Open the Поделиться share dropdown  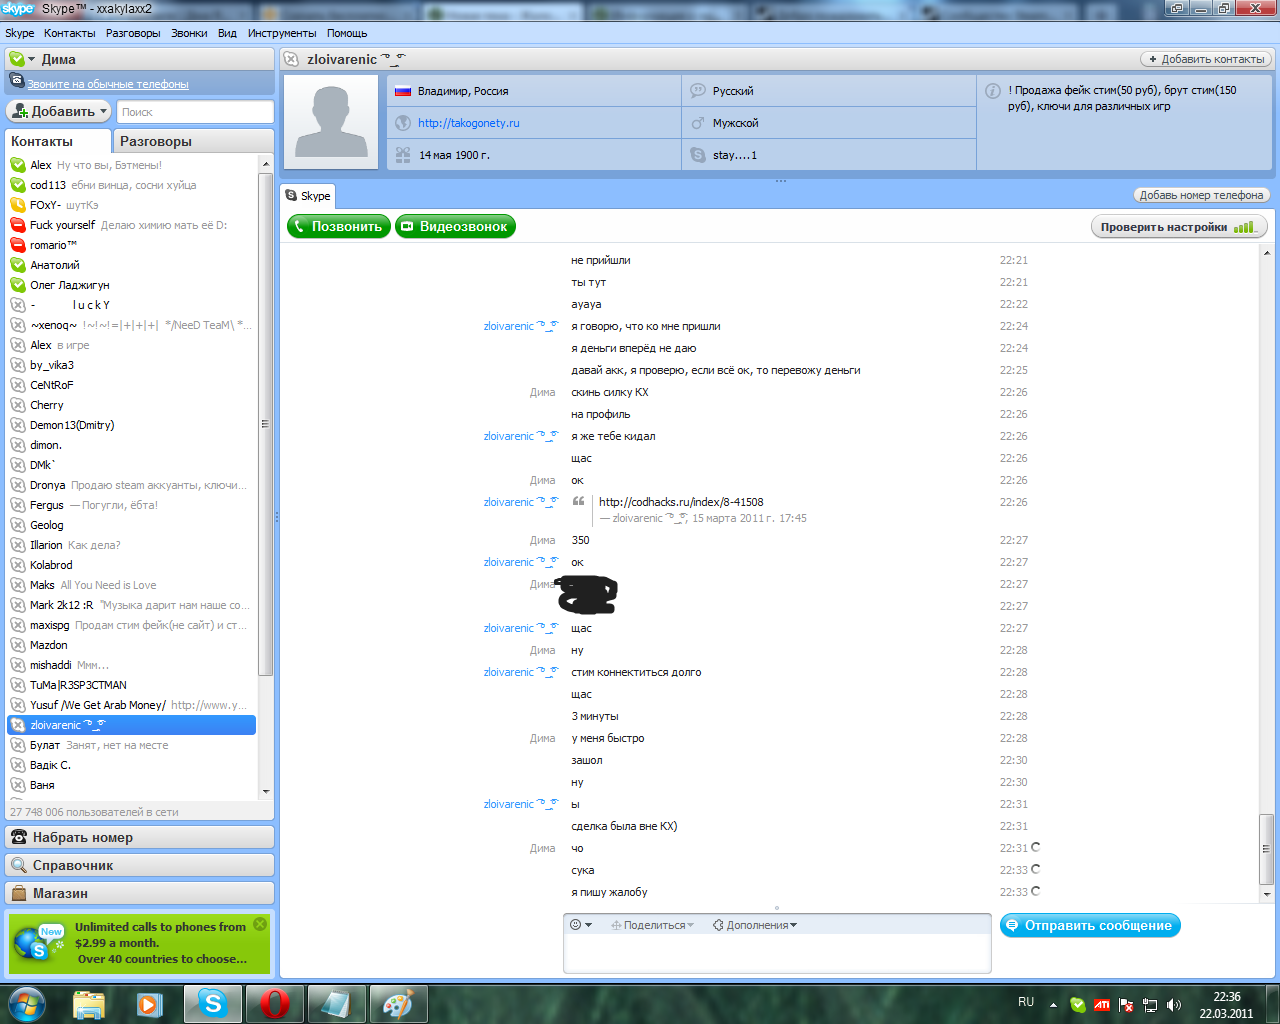(652, 925)
